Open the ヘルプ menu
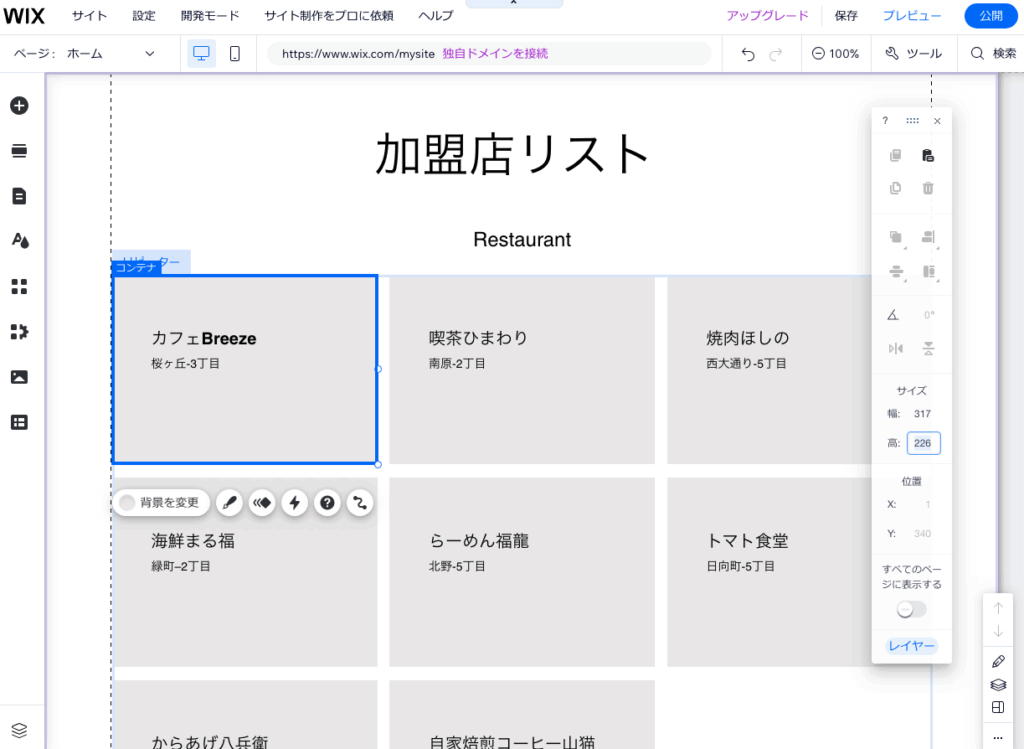This screenshot has height=749, width=1024. click(435, 15)
